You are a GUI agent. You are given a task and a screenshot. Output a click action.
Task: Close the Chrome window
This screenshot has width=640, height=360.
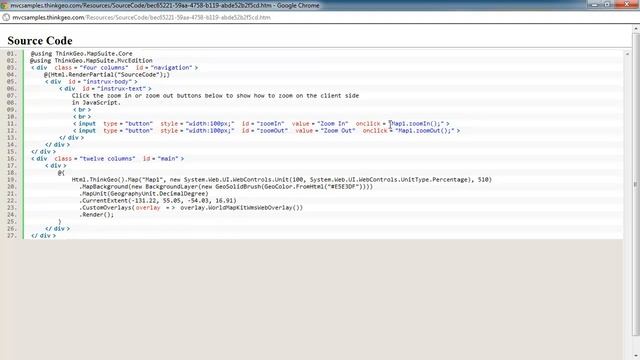click(627, 4)
